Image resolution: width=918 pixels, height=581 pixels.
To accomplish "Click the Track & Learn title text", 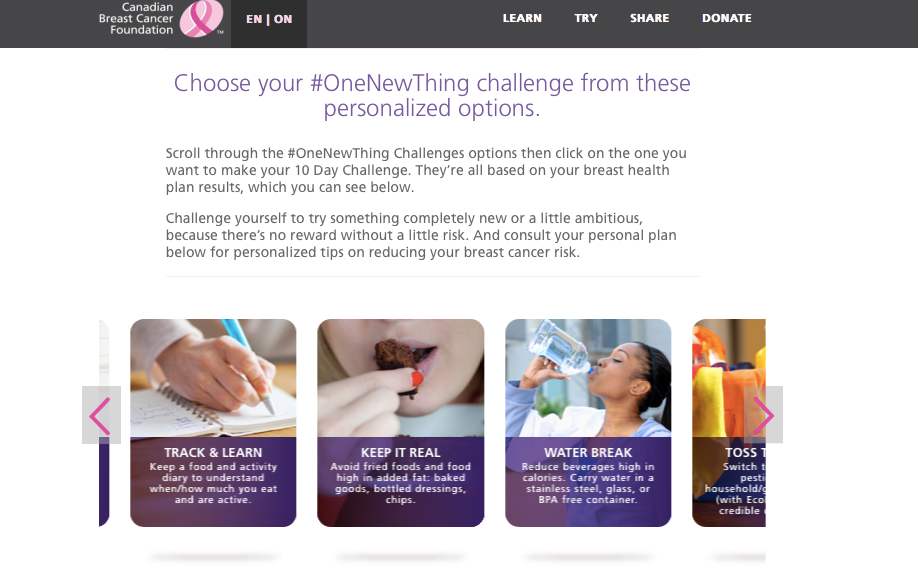I will [x=213, y=453].
